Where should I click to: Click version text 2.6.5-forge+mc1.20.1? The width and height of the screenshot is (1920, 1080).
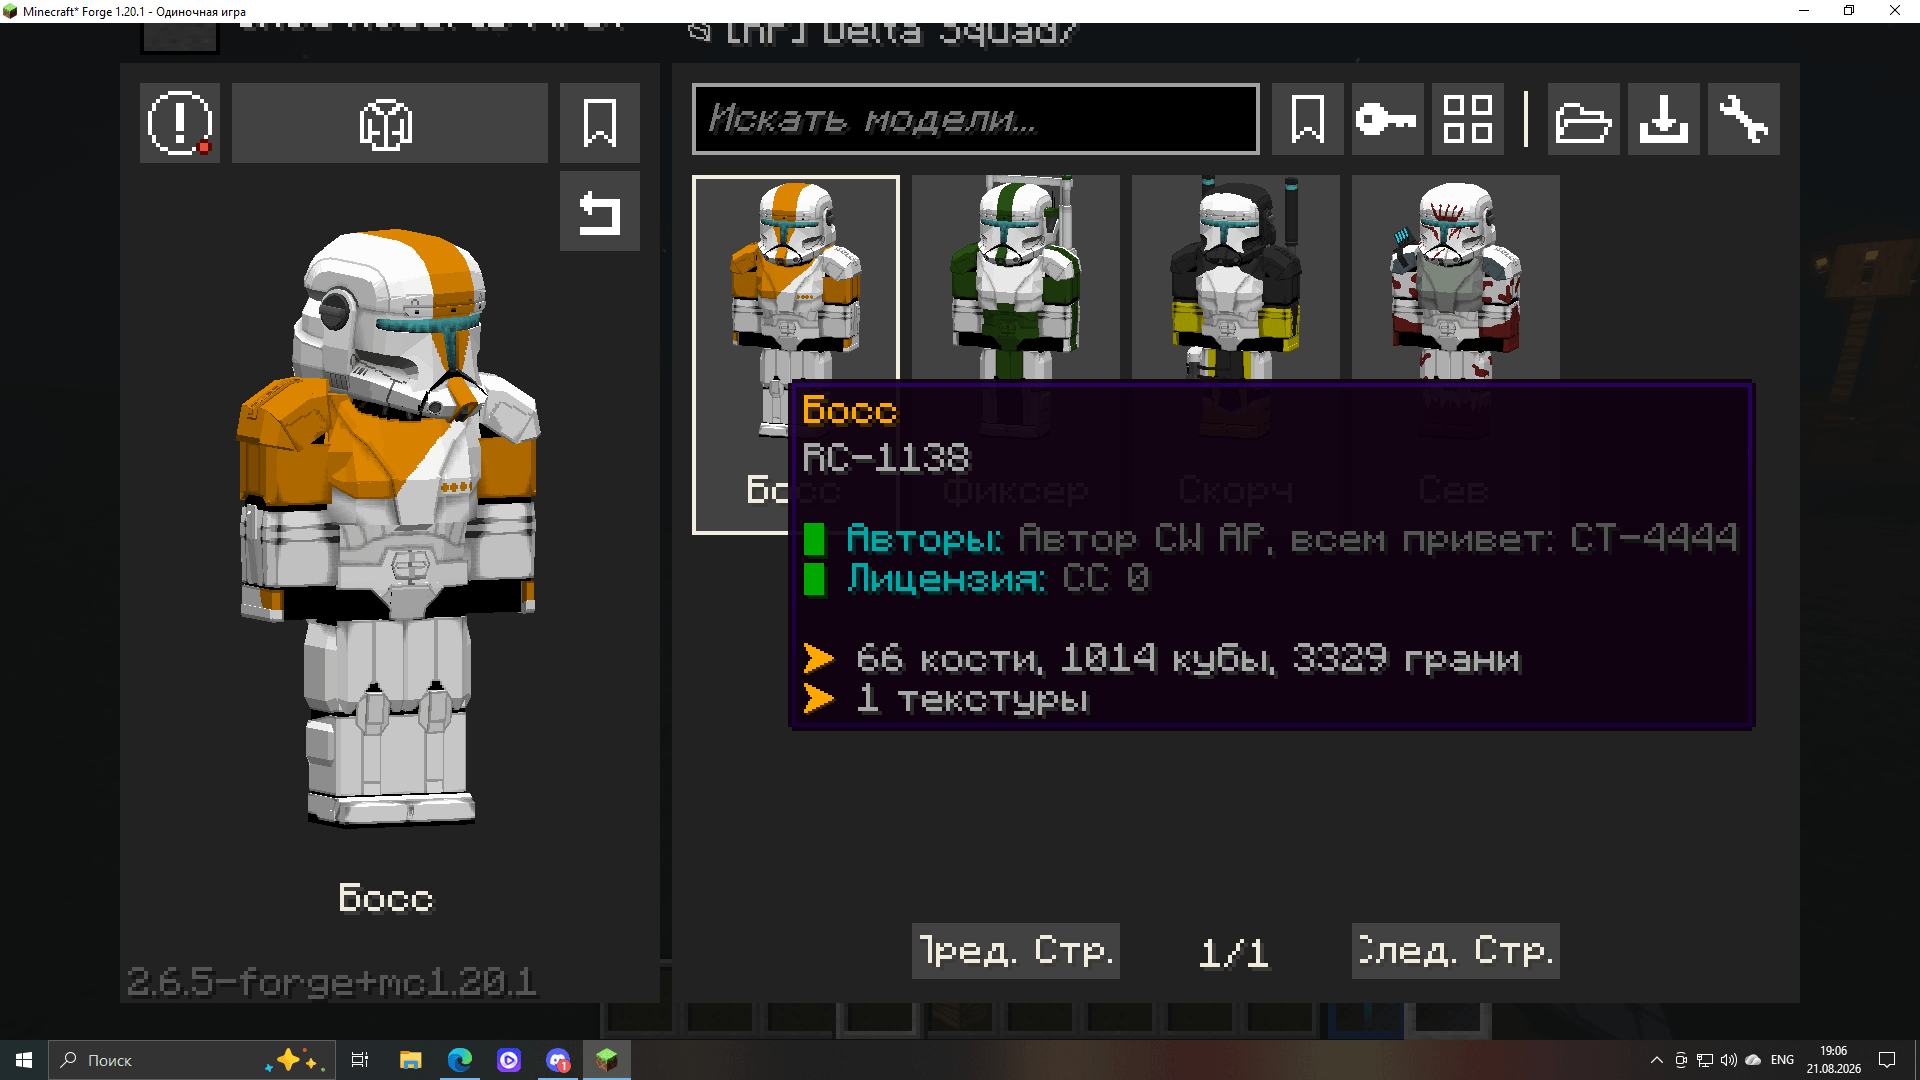(x=331, y=982)
